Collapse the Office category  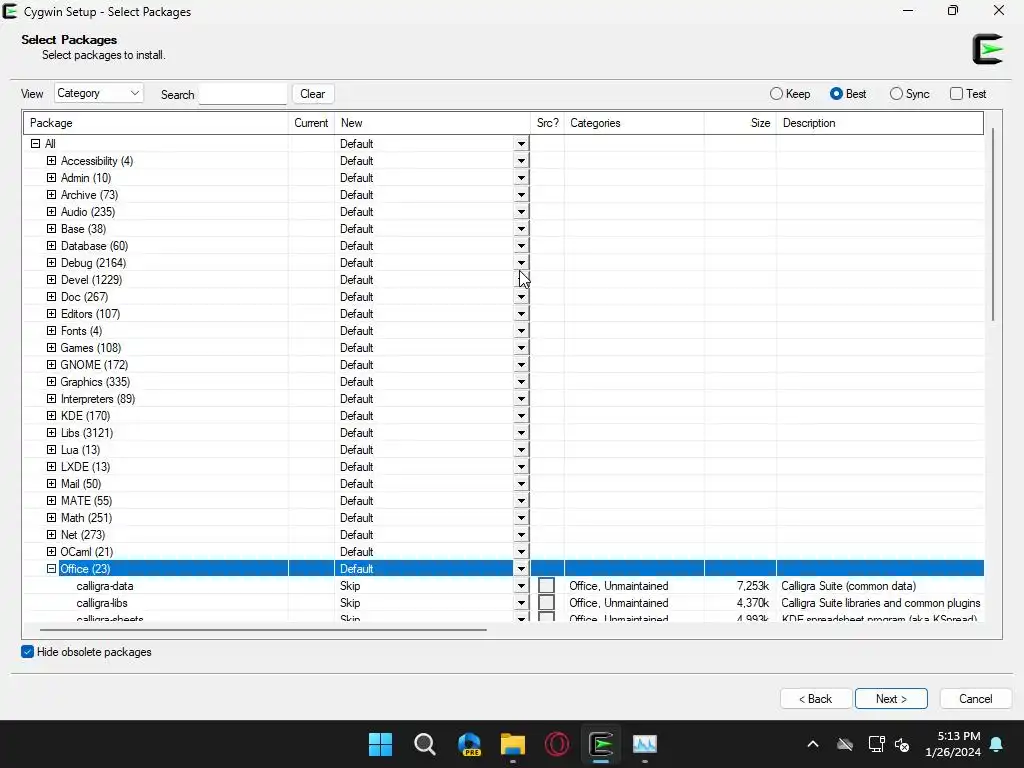52,569
